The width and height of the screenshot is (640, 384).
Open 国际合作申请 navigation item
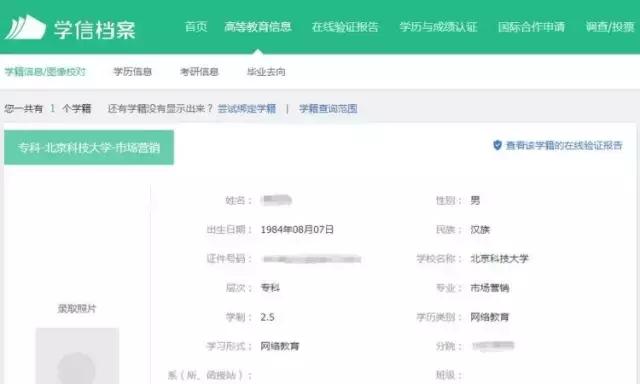click(x=531, y=27)
